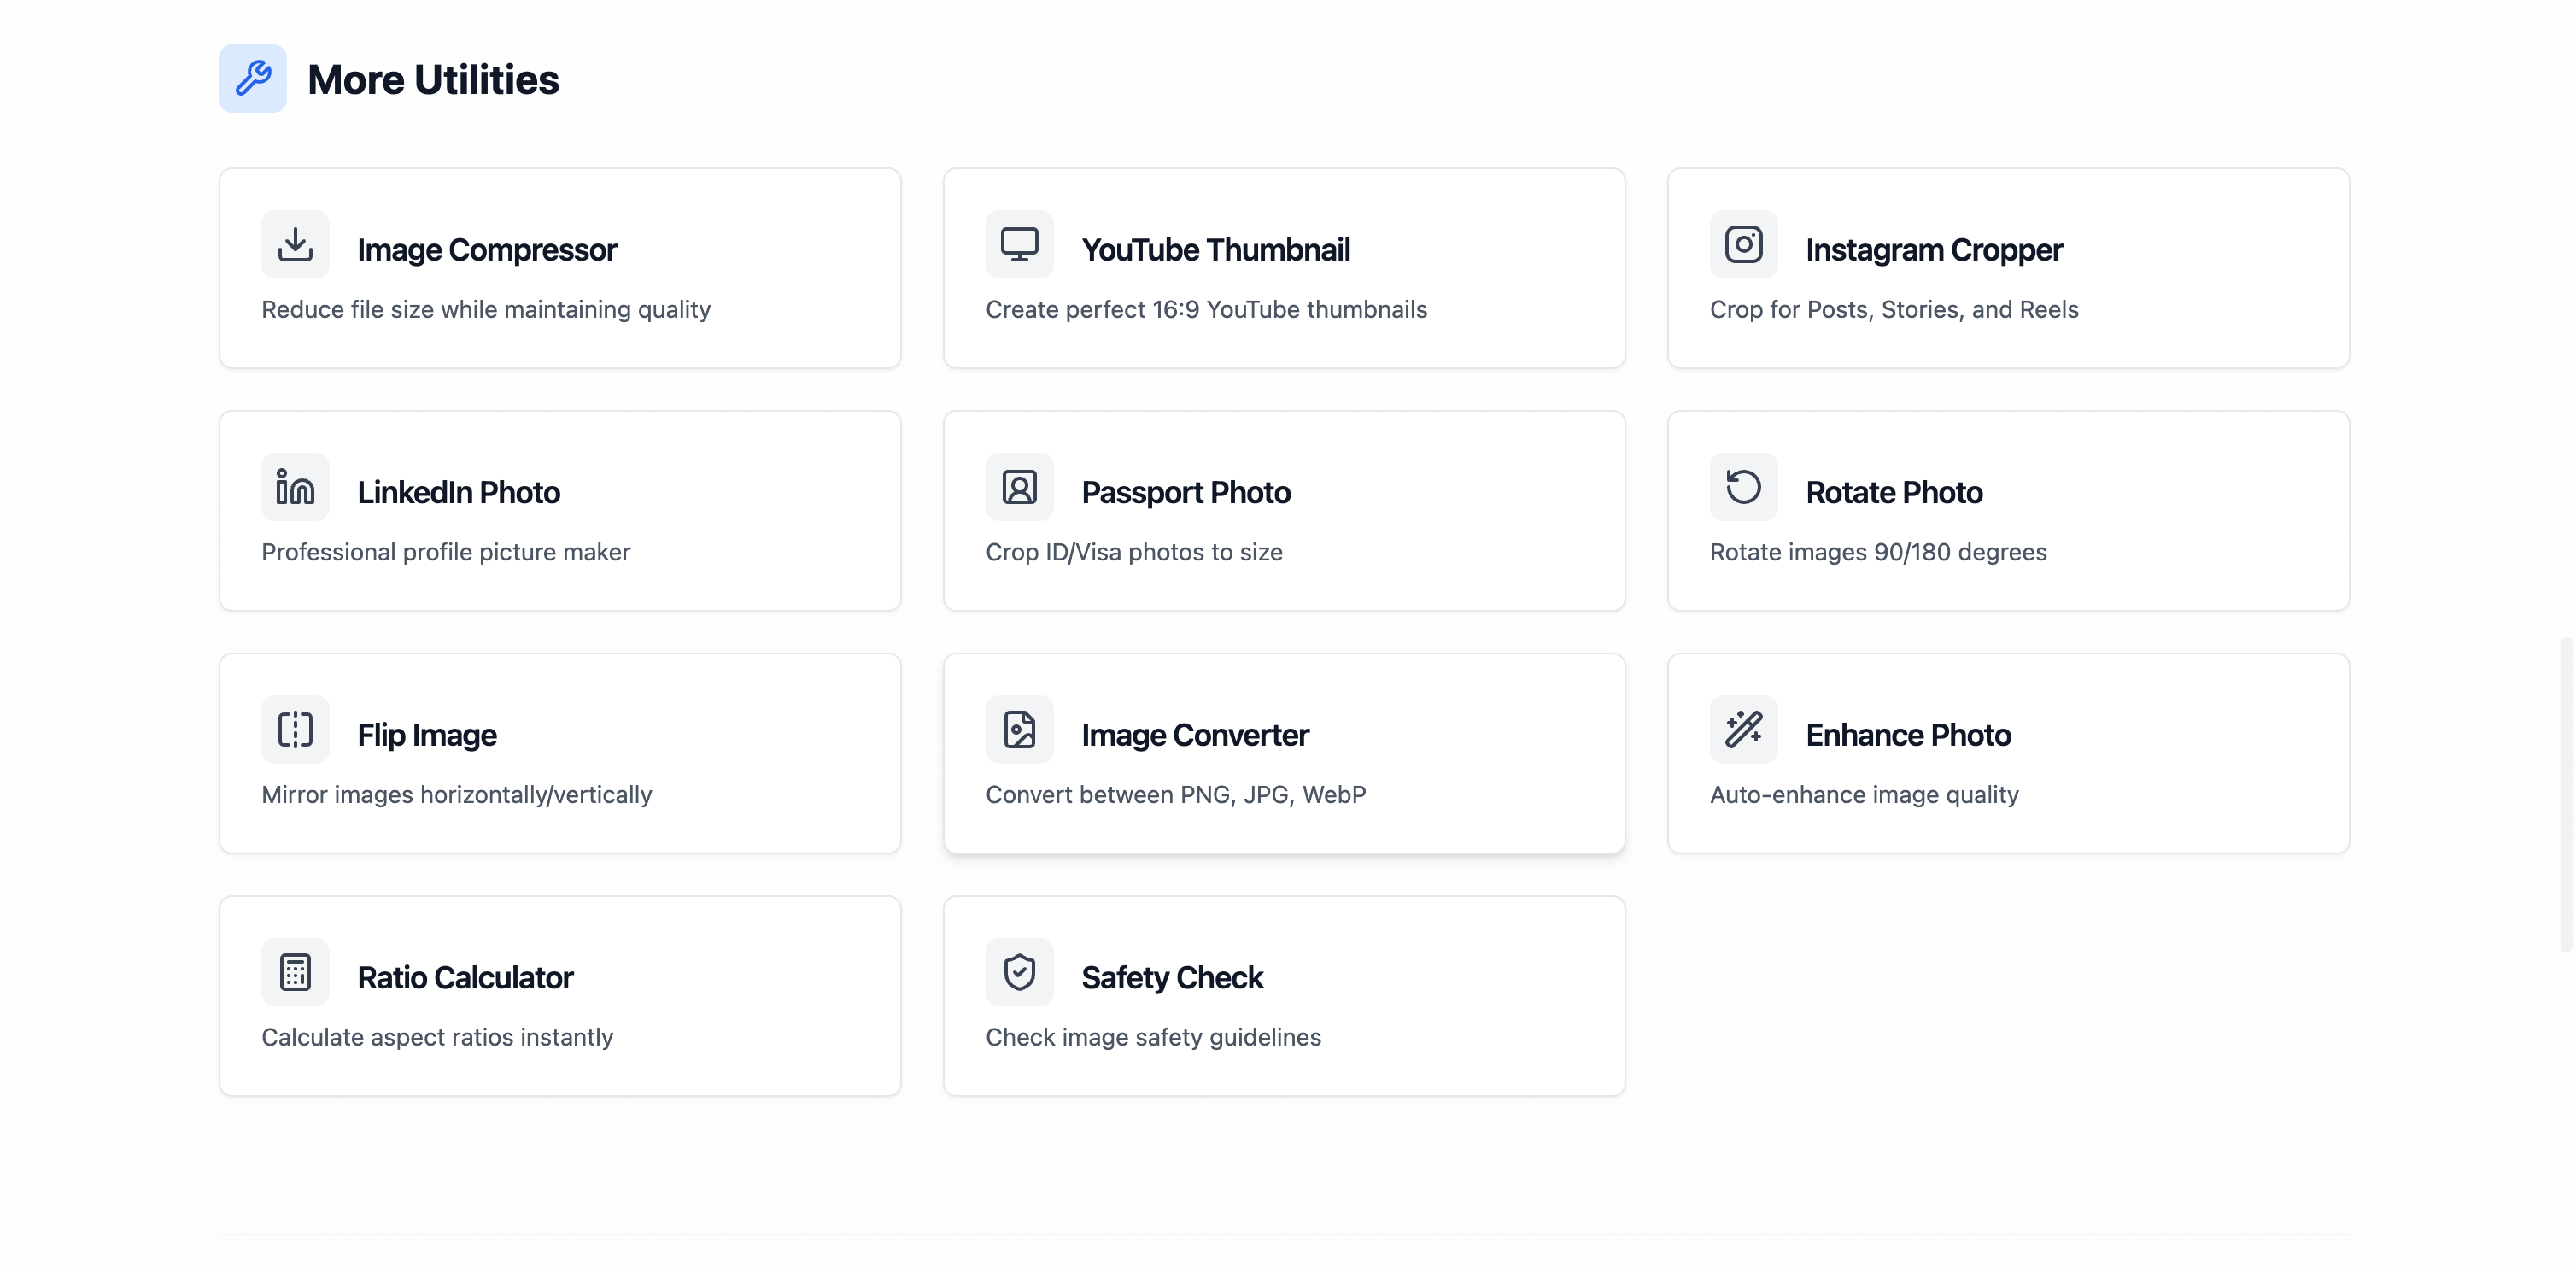Open the Safety Check tool
Screen dimensions: 2576x1266
tap(1284, 995)
